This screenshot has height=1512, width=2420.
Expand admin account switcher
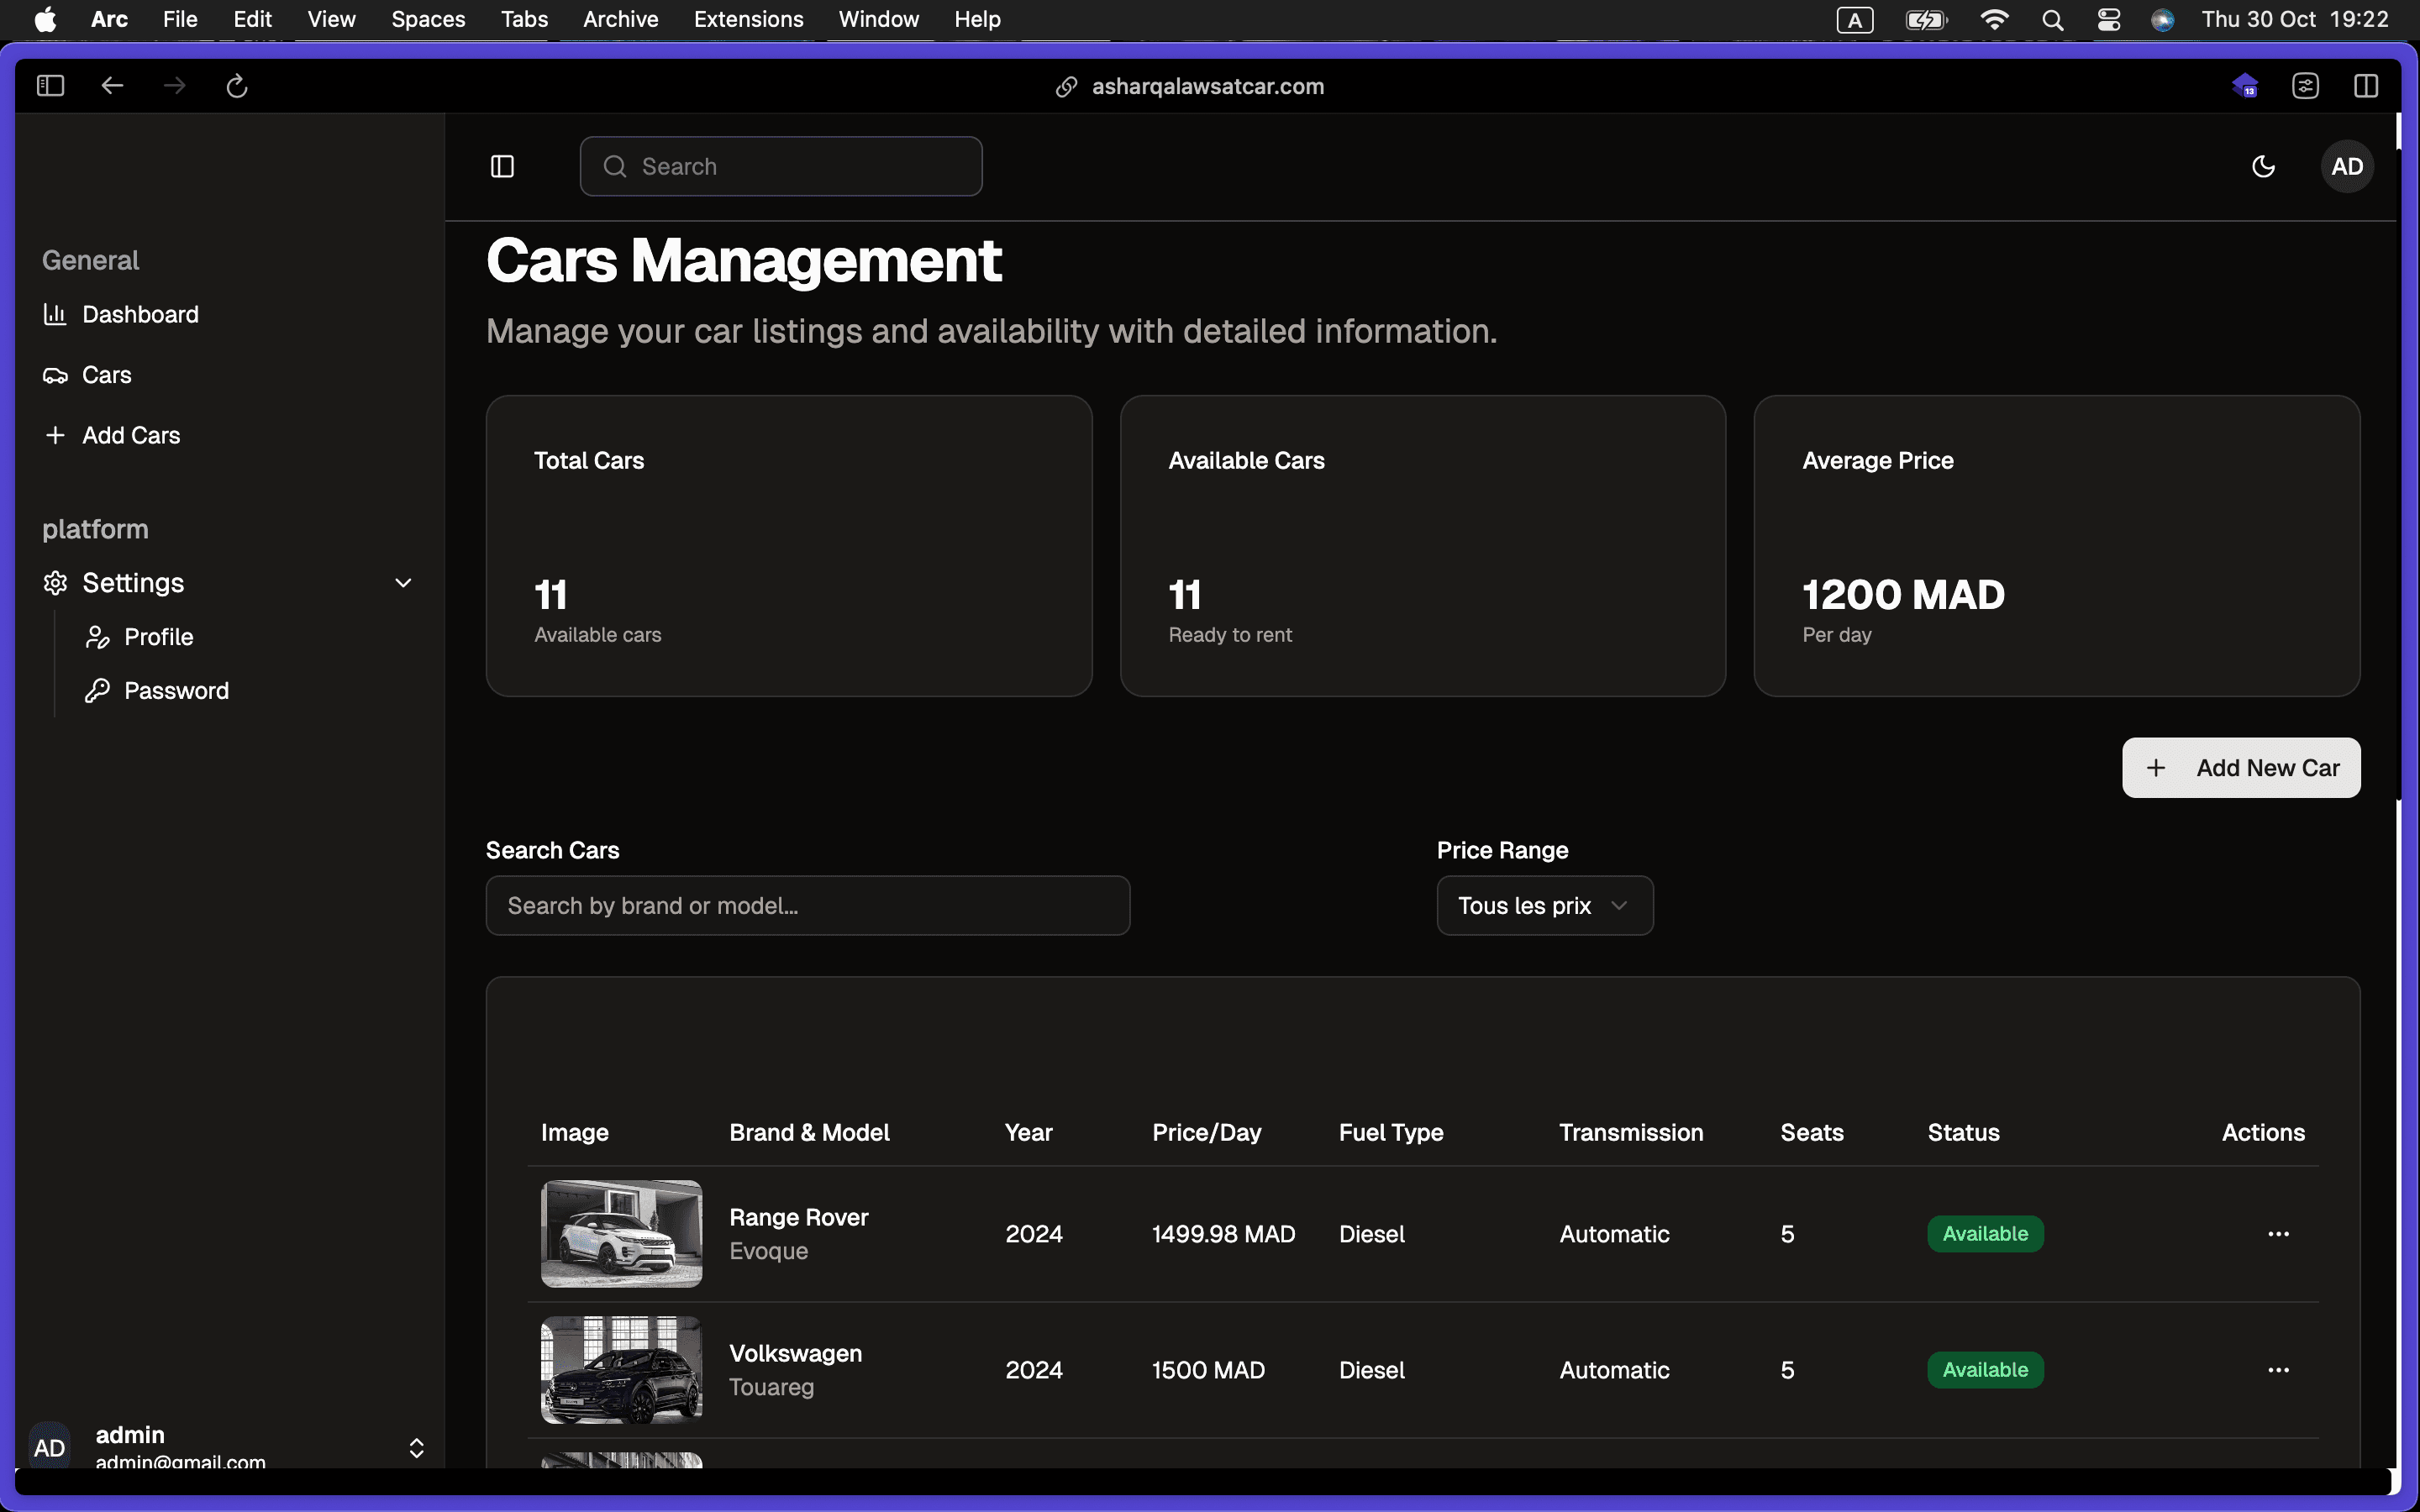(x=416, y=1447)
